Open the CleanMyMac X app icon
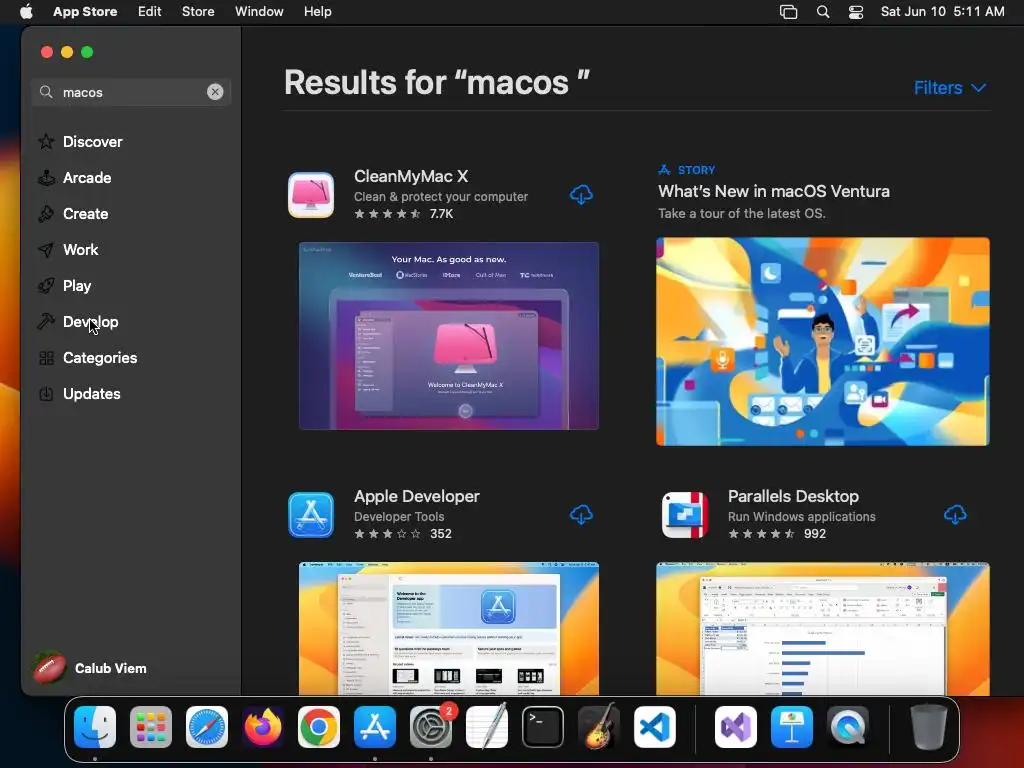The width and height of the screenshot is (1024, 768). point(311,195)
